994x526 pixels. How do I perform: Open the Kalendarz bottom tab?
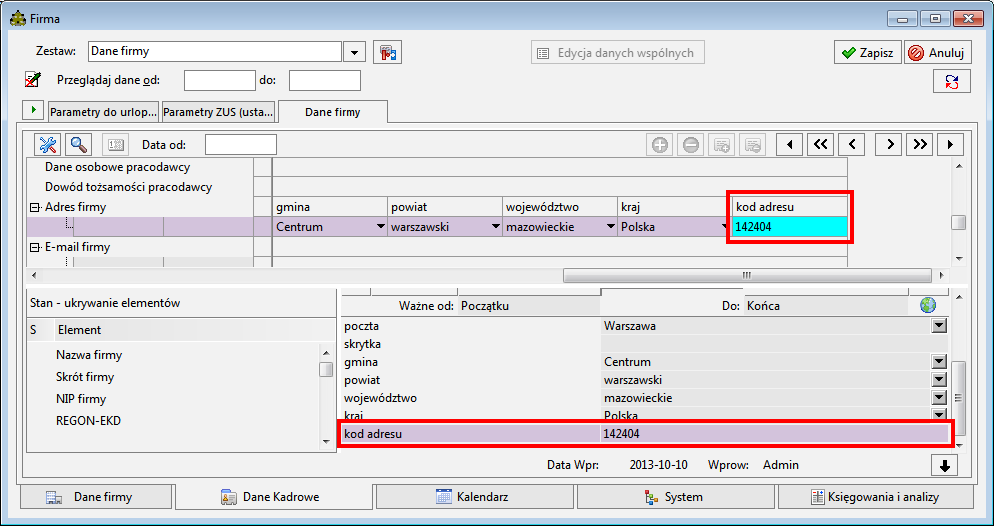coord(474,497)
